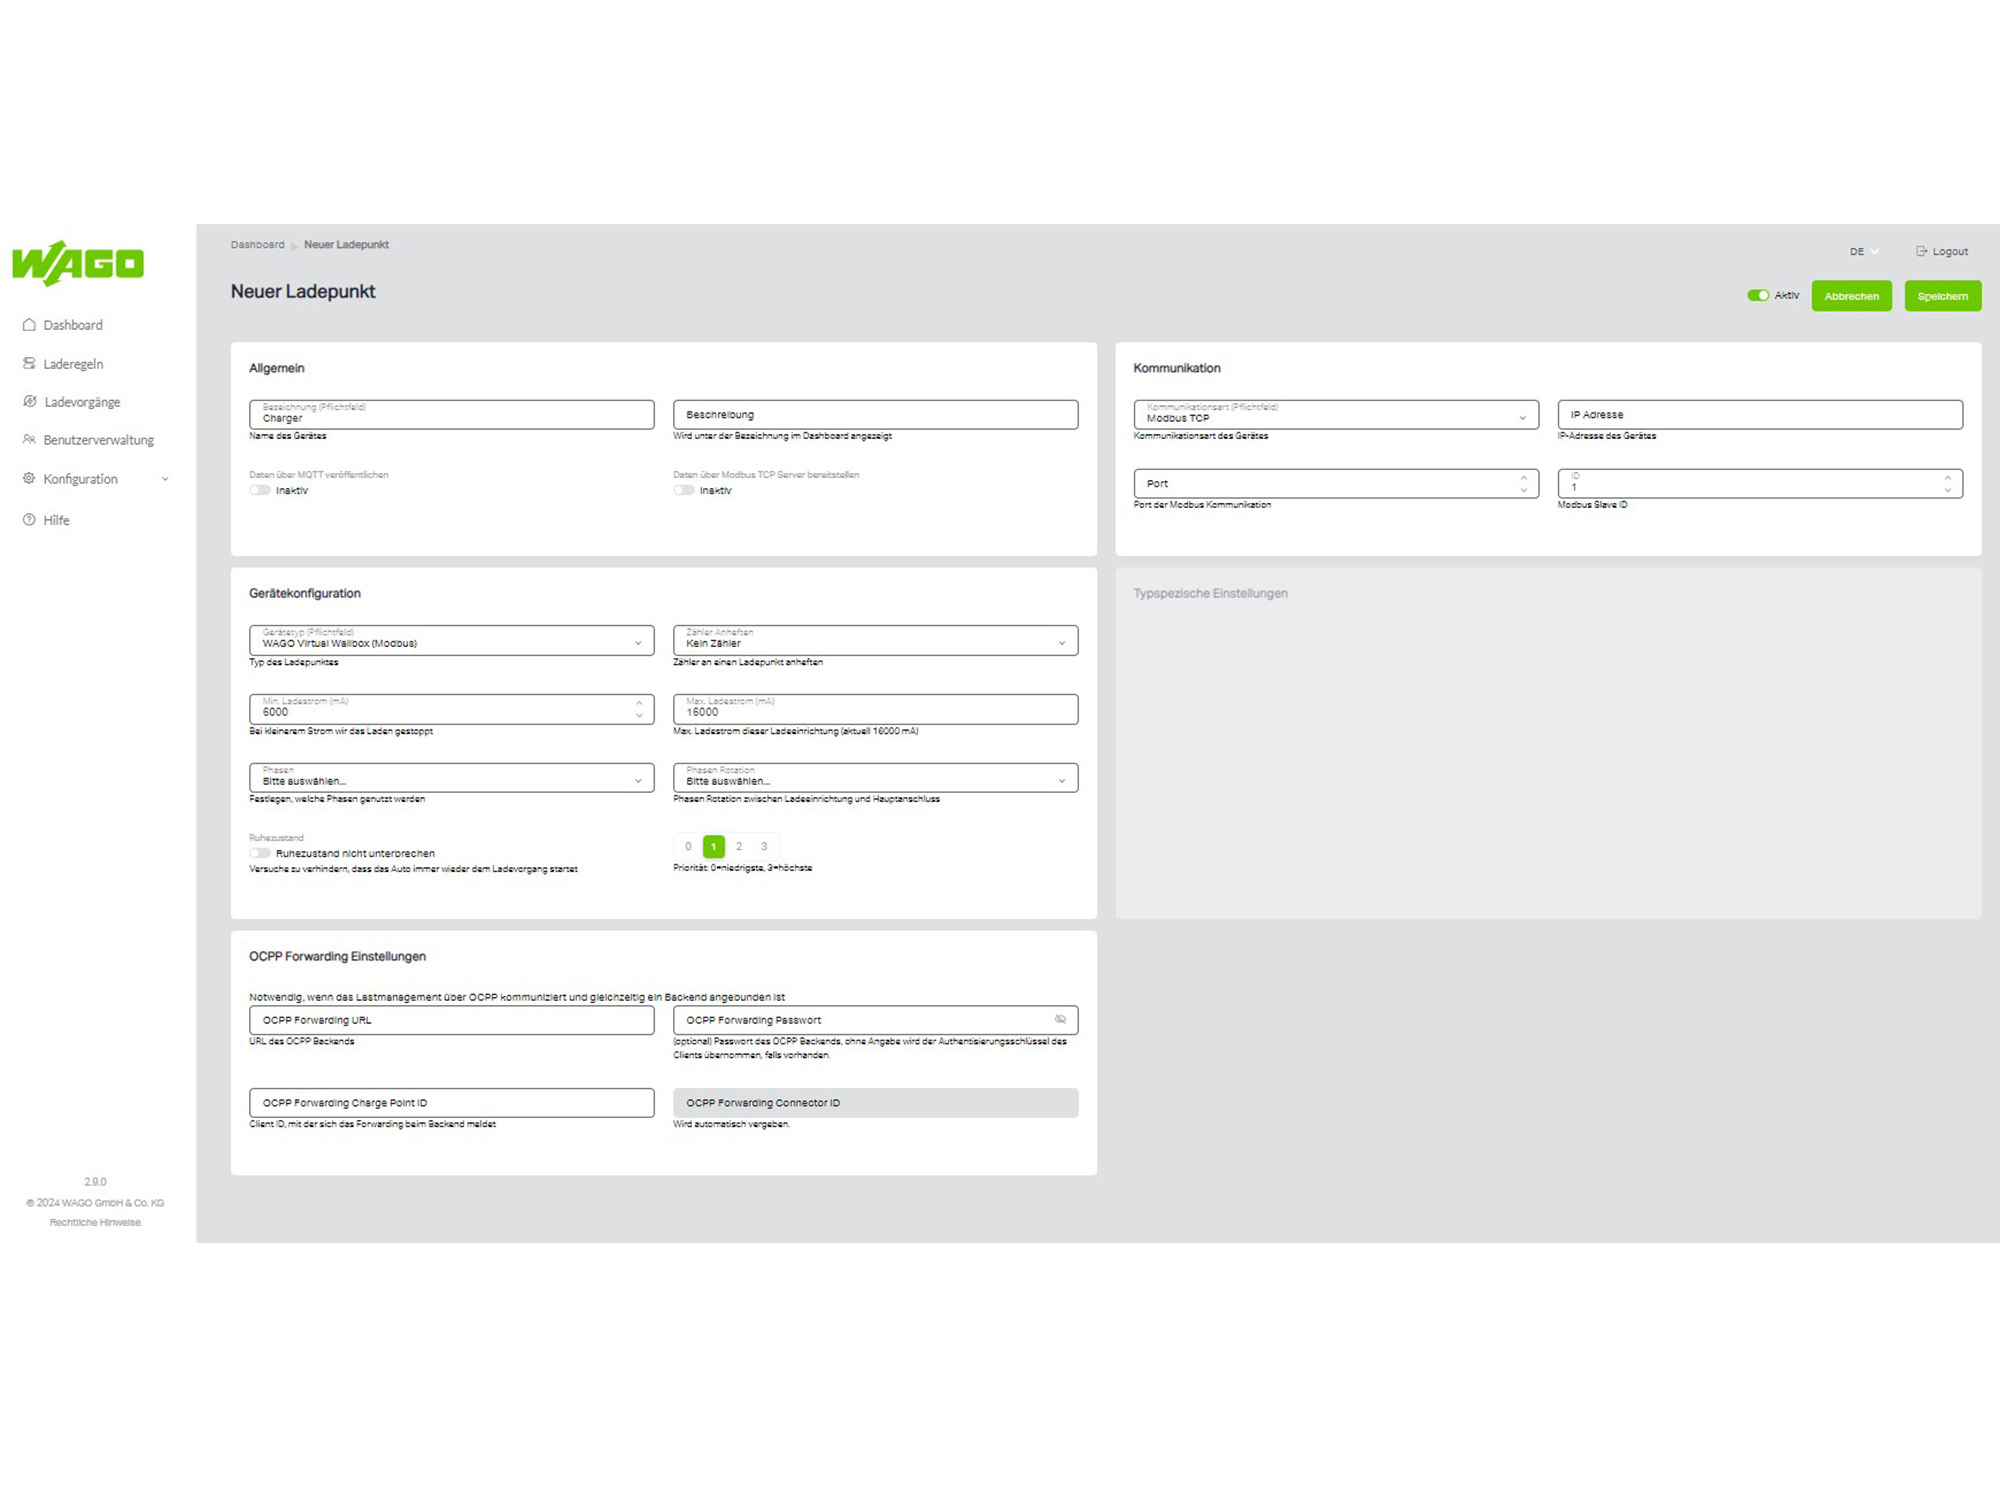Show OCPP Forwarding Passwort via eye icon
This screenshot has height=1500, width=2000.
point(1060,1020)
